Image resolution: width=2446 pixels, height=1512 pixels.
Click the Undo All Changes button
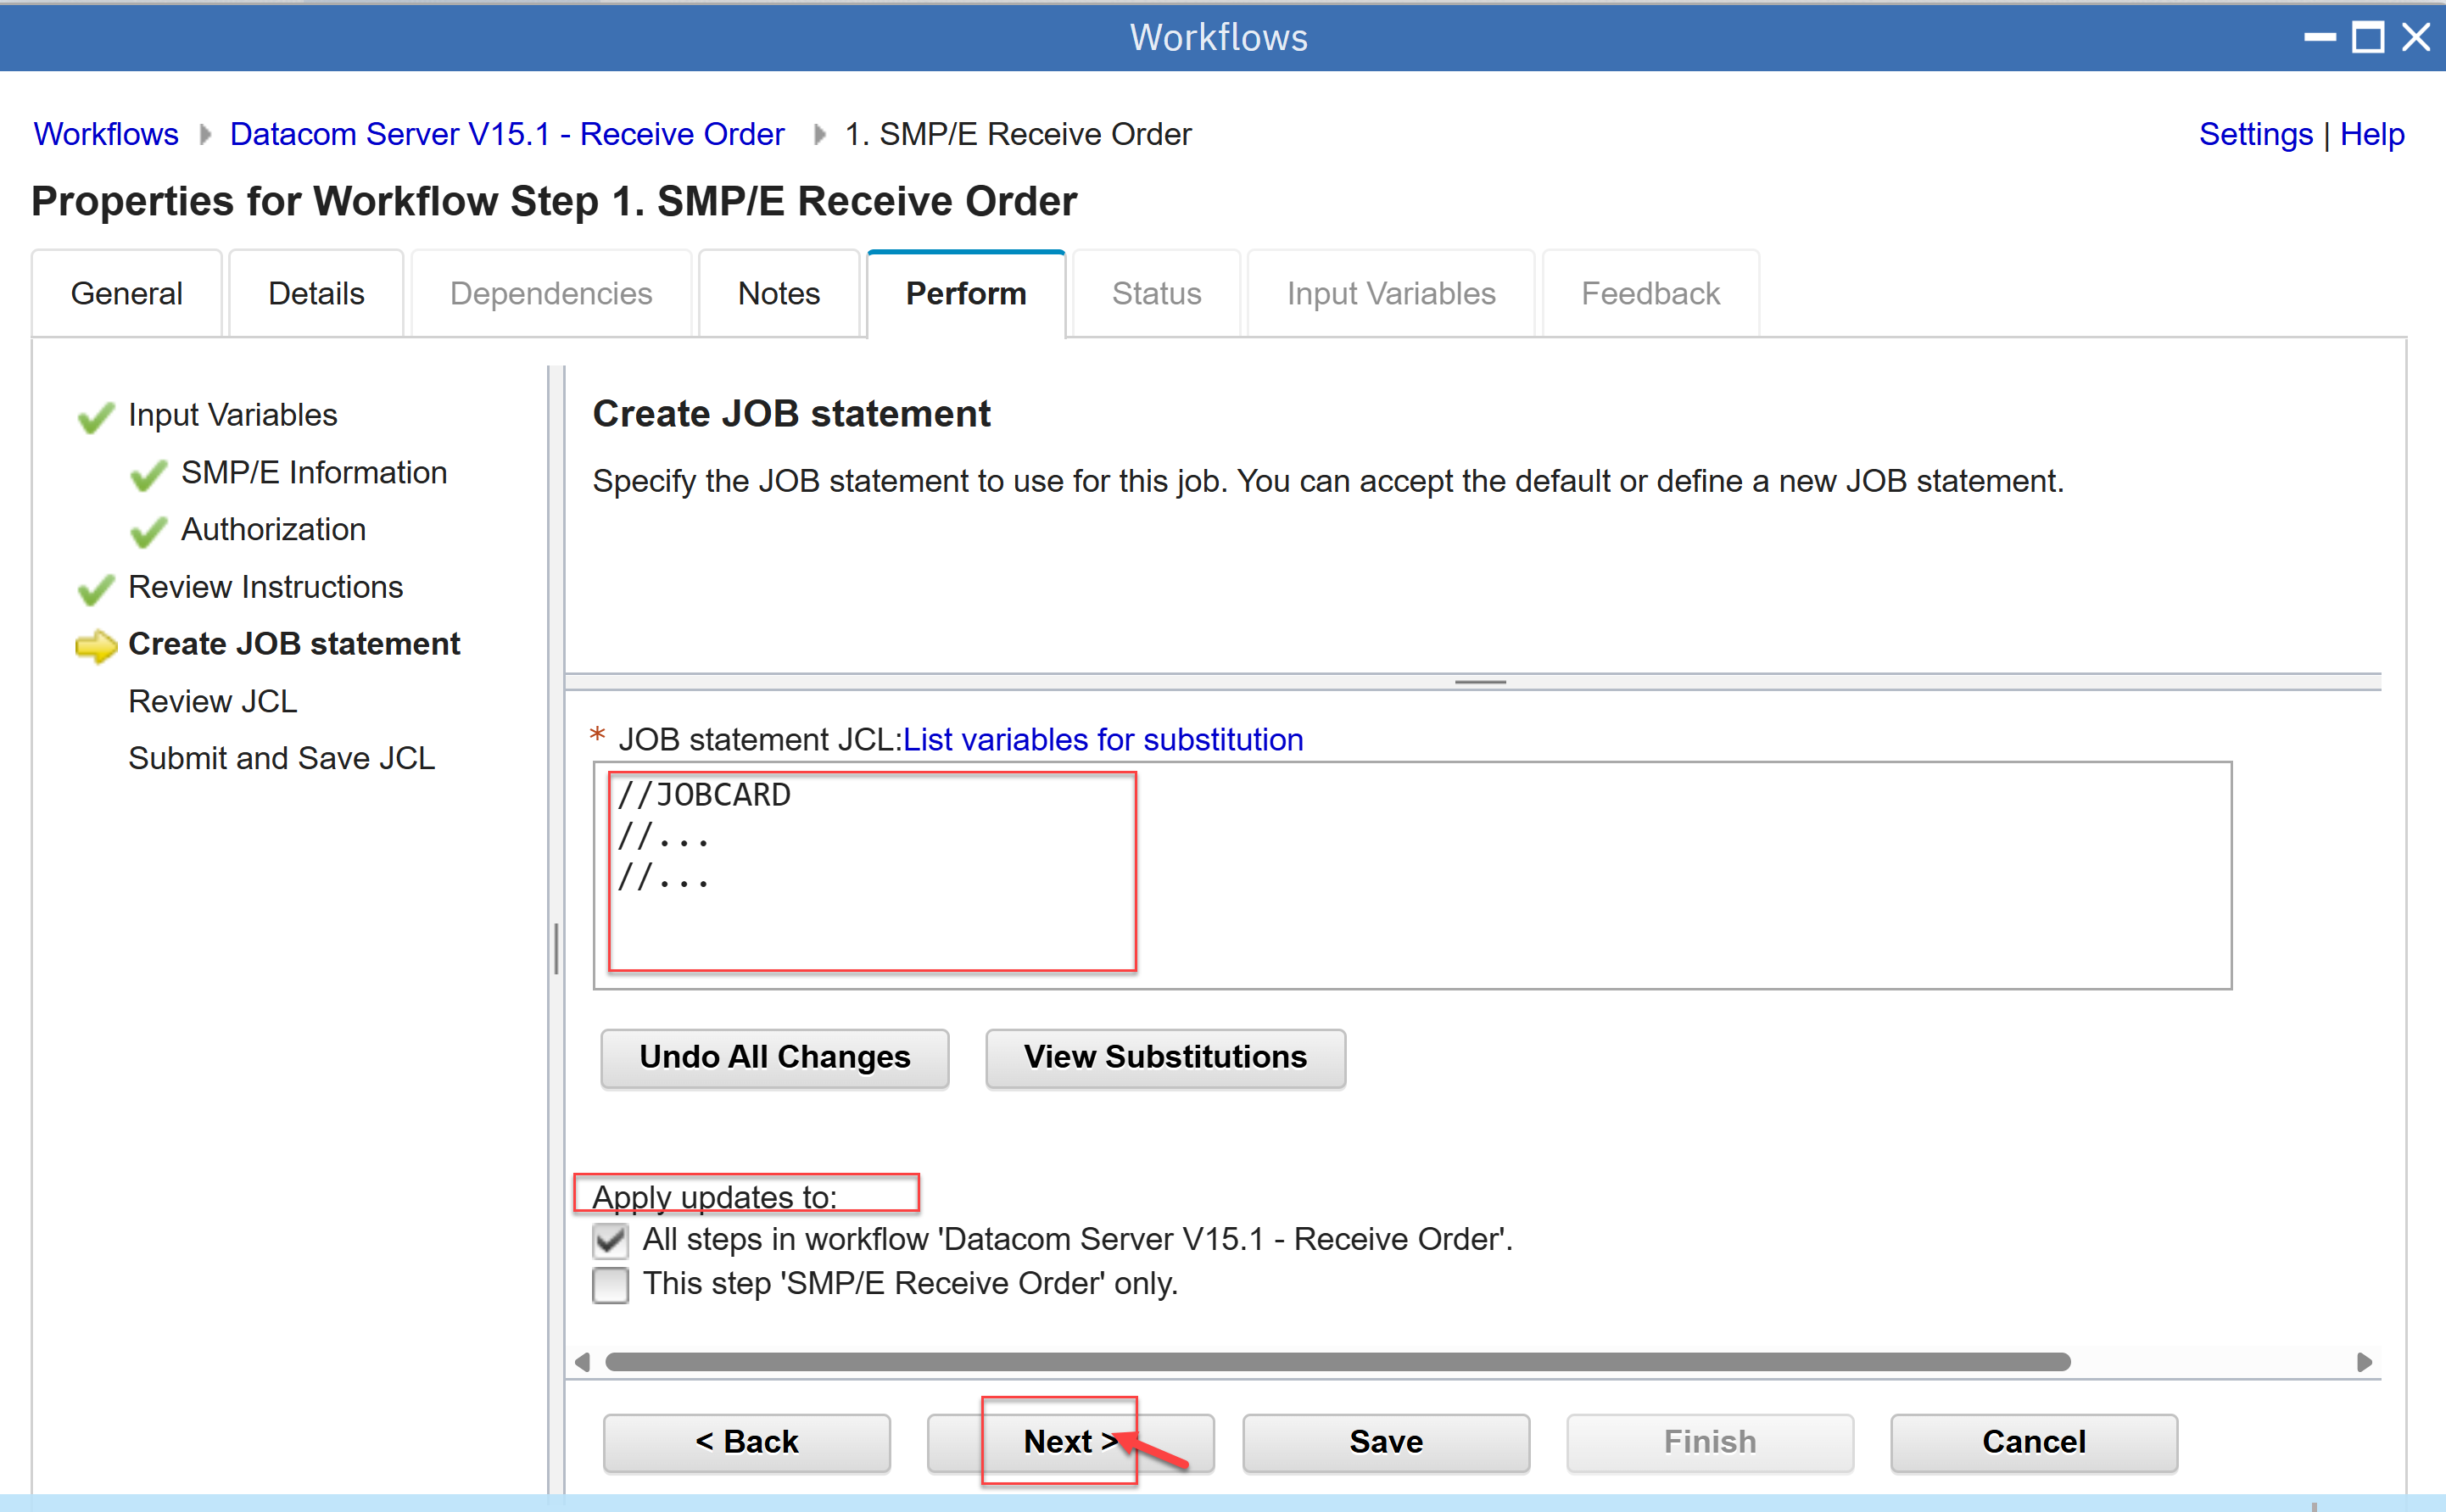pos(774,1058)
